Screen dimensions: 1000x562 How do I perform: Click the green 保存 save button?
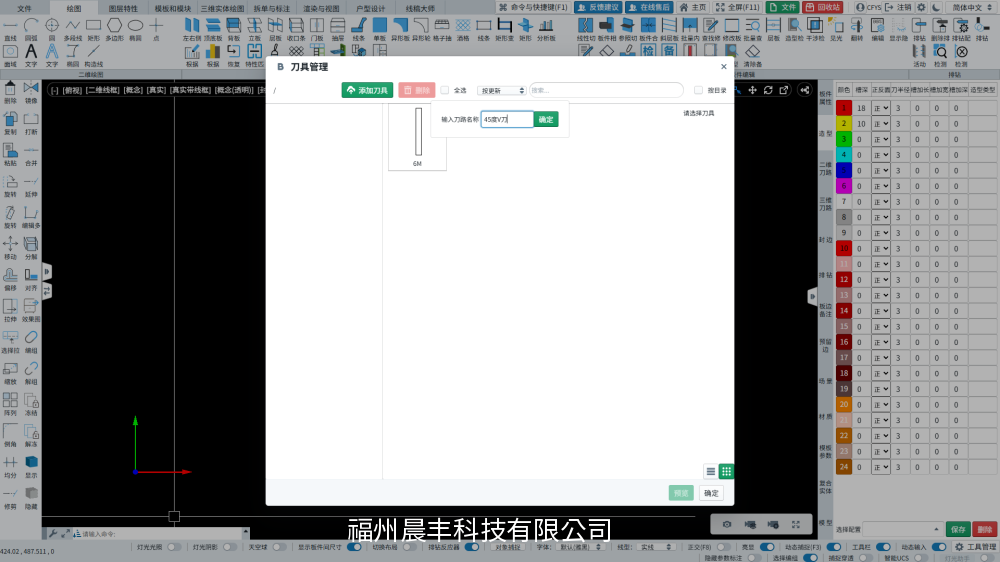(x=958, y=529)
